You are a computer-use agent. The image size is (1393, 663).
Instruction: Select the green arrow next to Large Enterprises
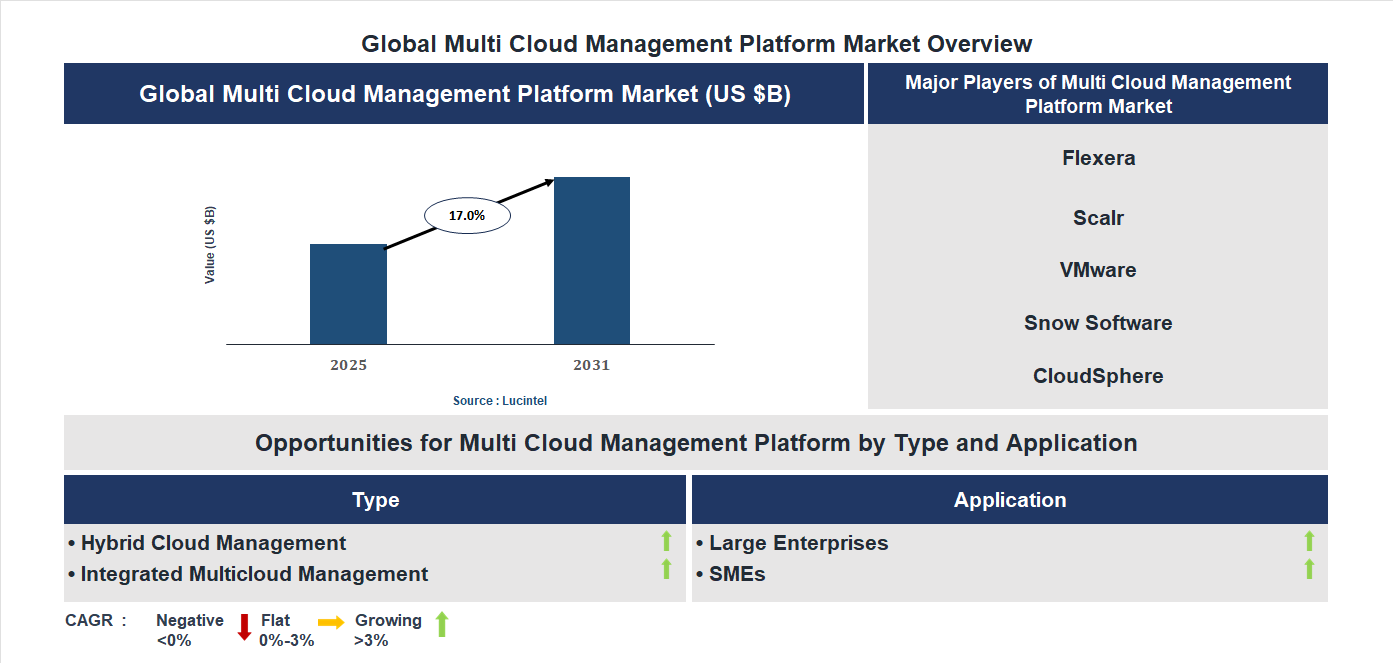1310,542
